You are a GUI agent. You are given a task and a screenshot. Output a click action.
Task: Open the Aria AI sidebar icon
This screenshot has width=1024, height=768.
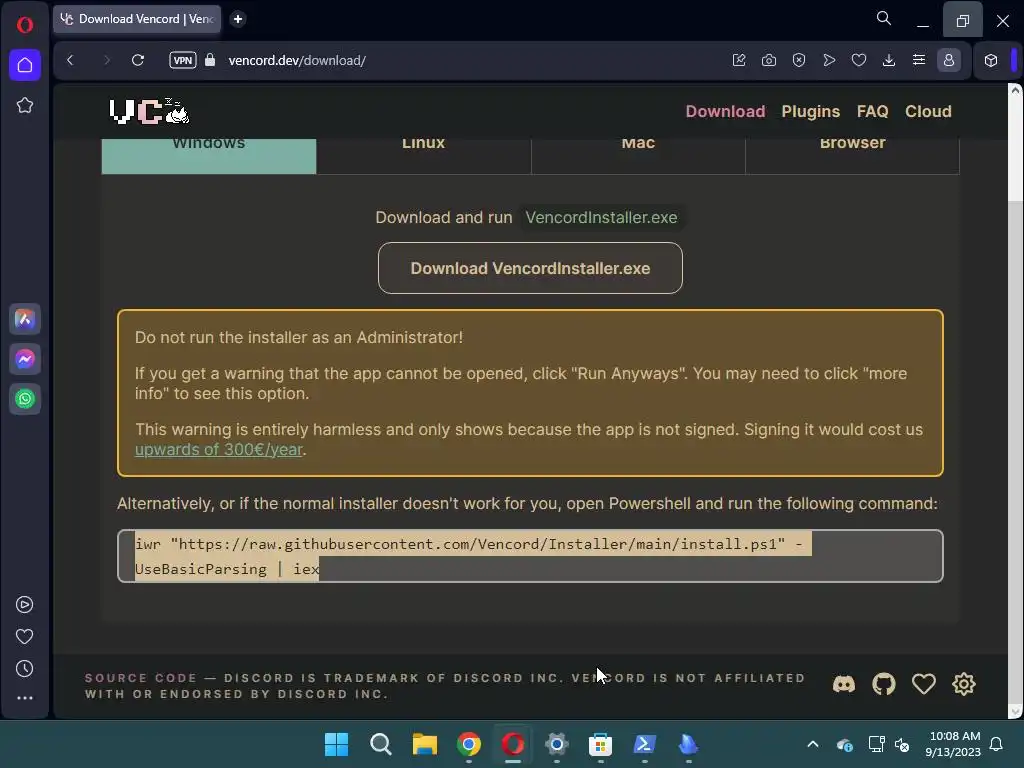tap(25, 319)
